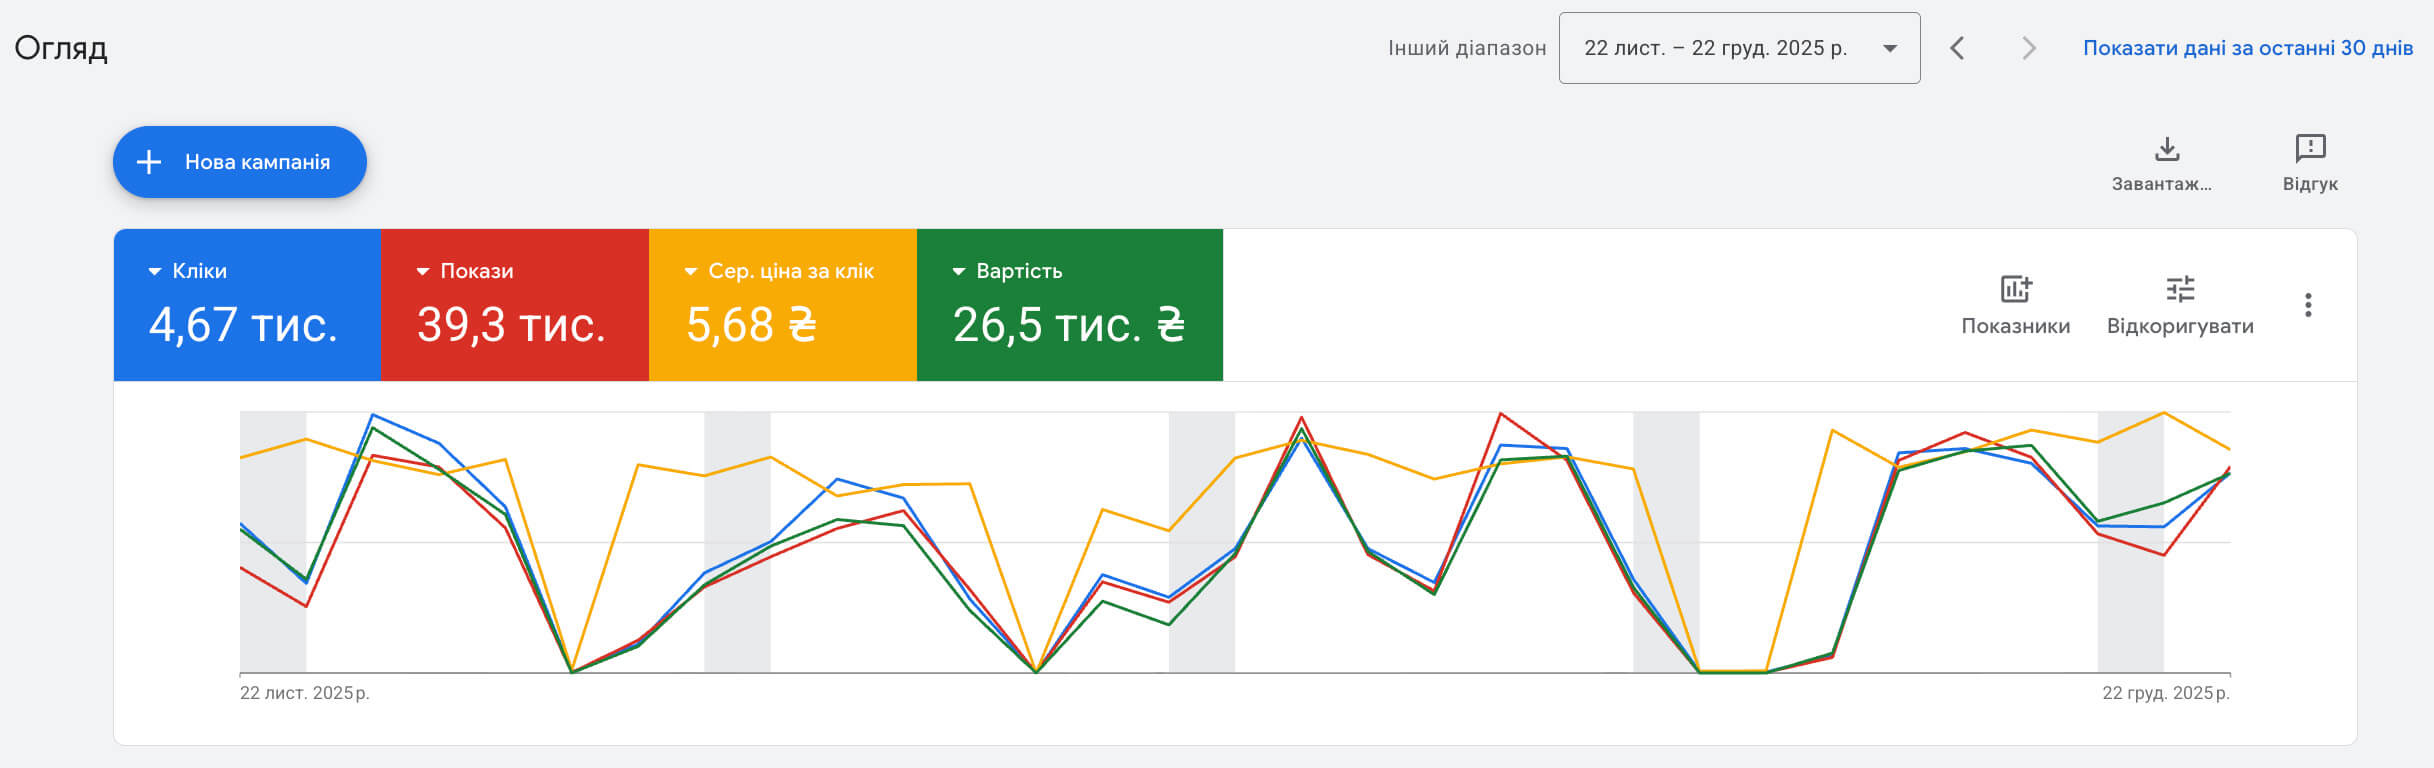Click the plus icon in Нова кампанія
This screenshot has width=2434, height=768.
(x=149, y=162)
